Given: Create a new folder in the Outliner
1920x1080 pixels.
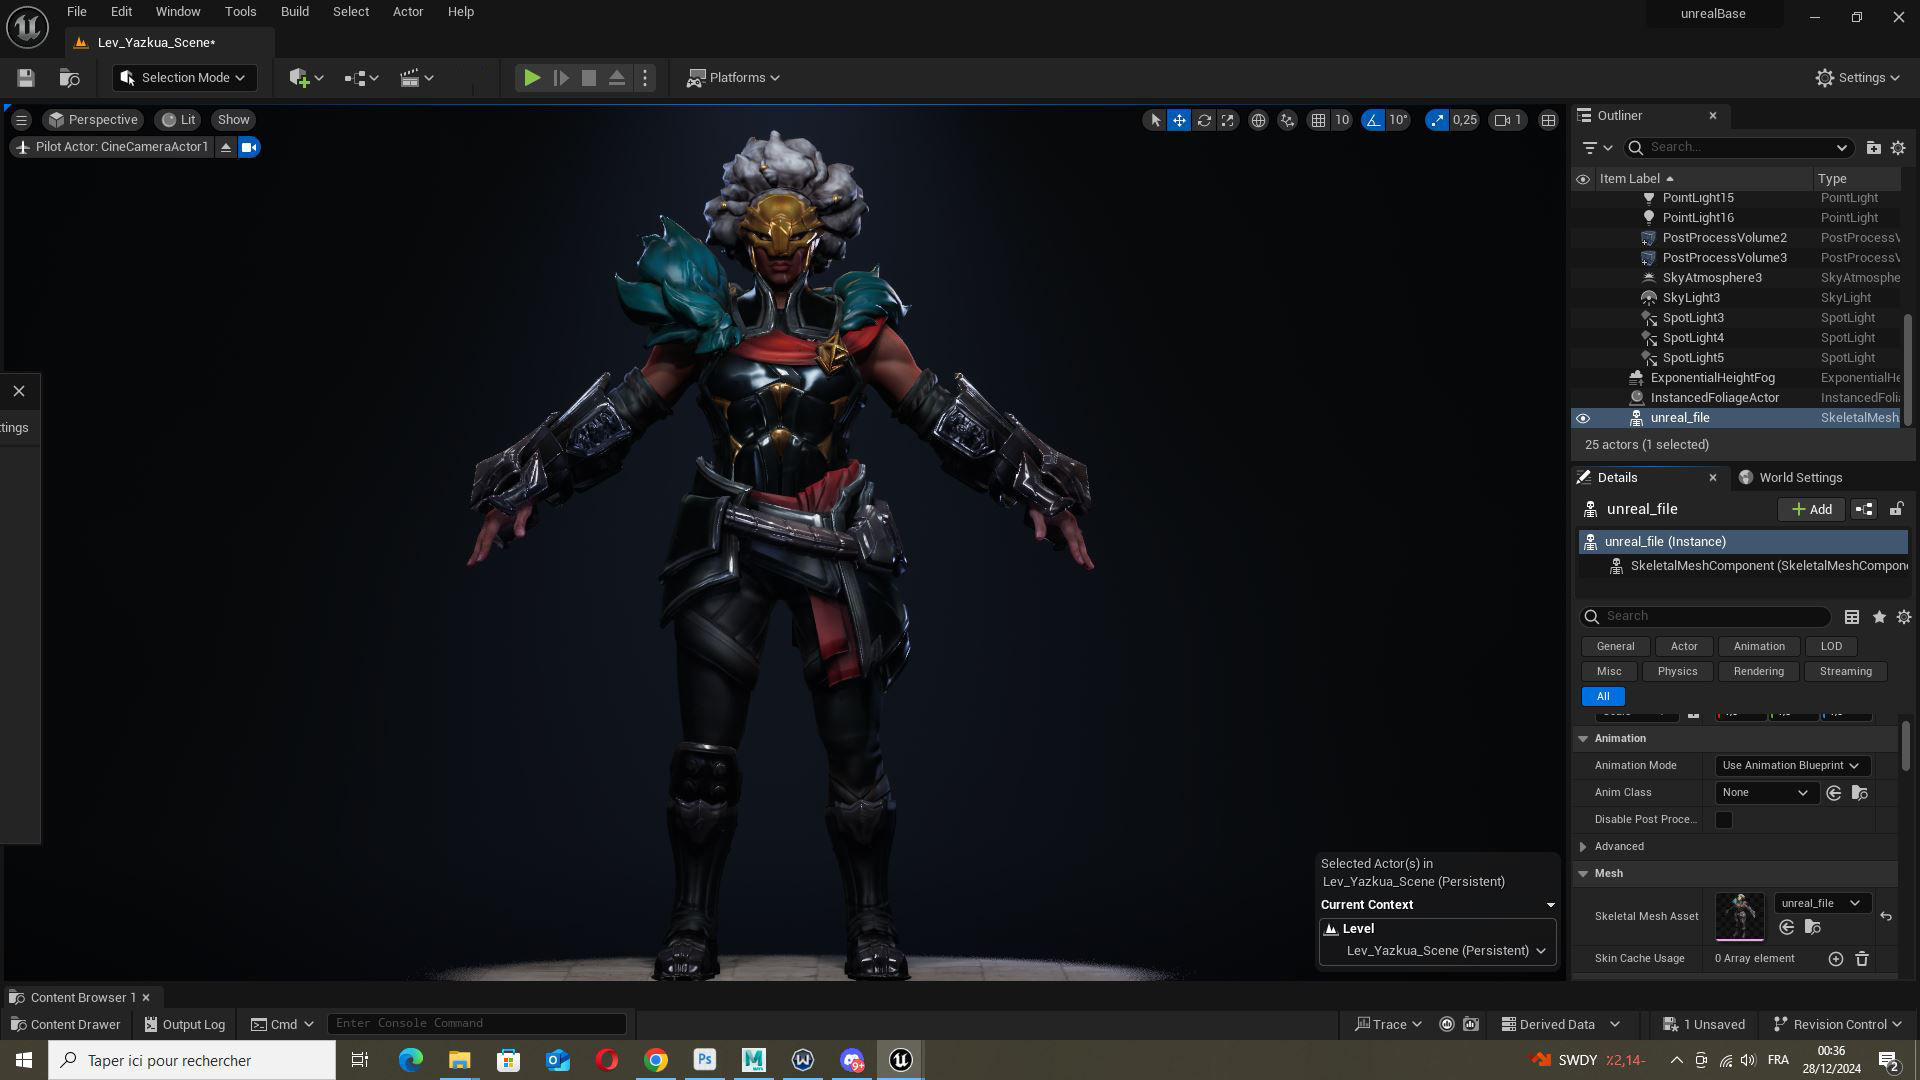Looking at the screenshot, I should point(1873,148).
